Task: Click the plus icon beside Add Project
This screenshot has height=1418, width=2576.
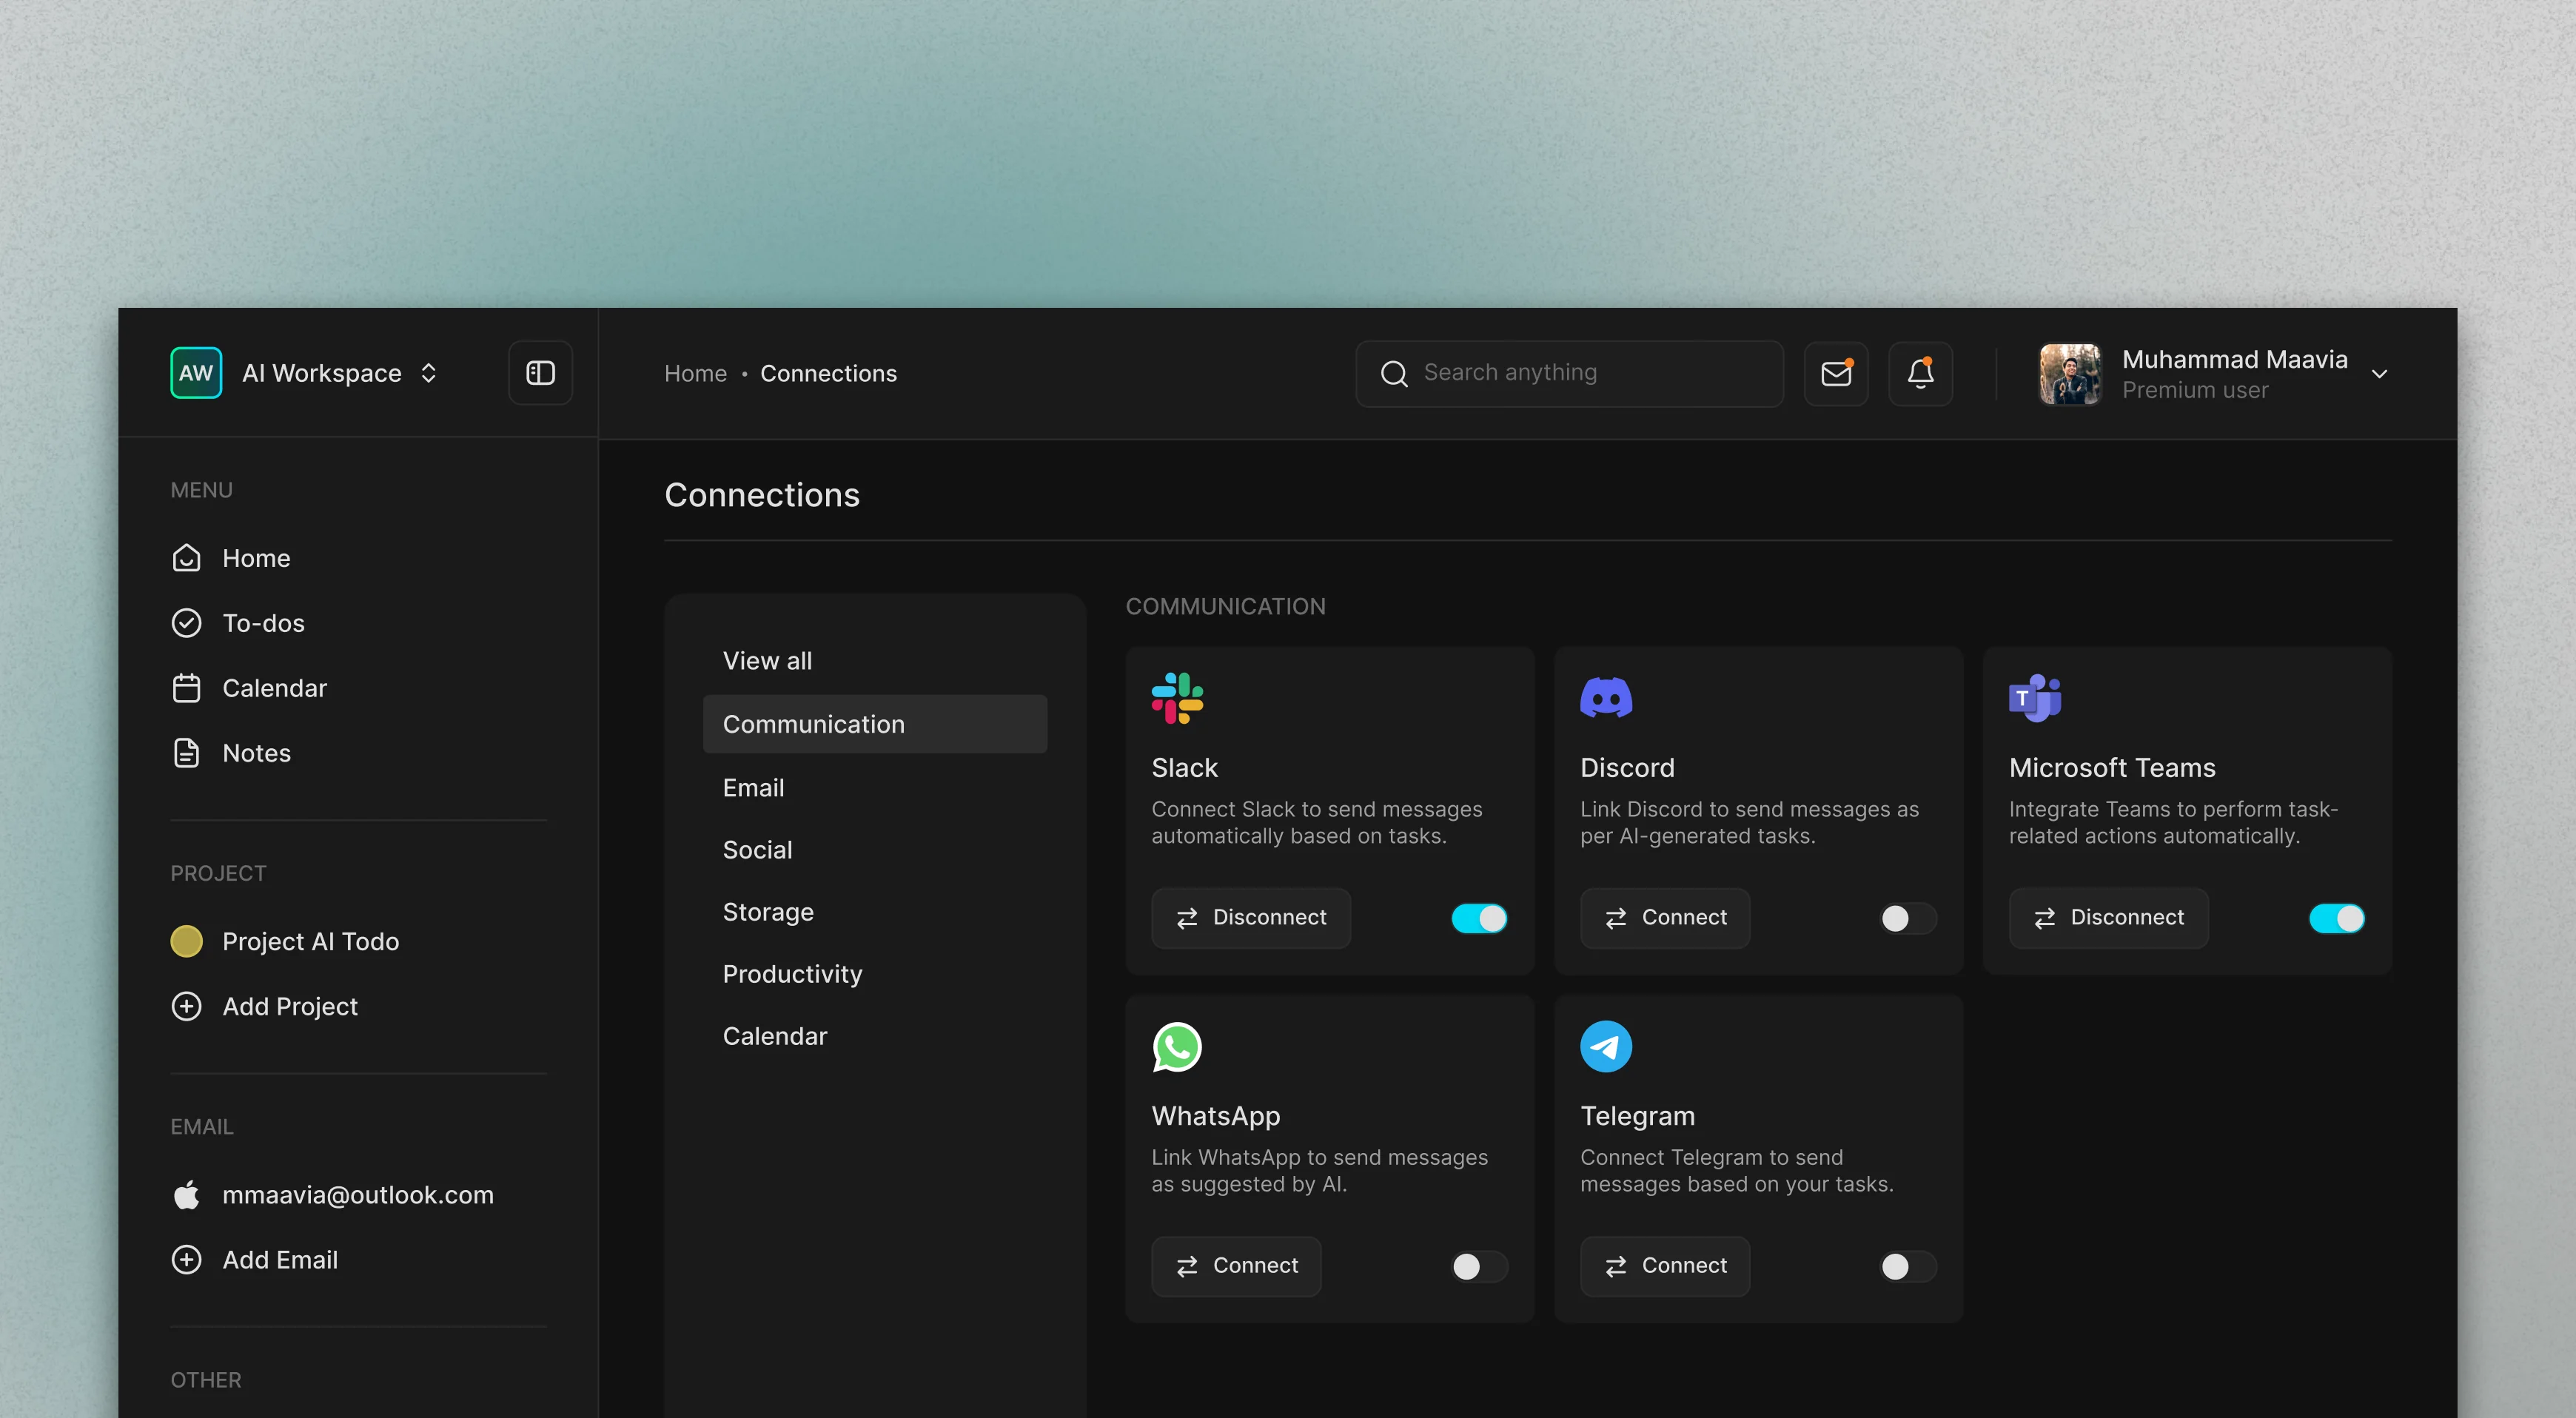Action: (x=186, y=1006)
